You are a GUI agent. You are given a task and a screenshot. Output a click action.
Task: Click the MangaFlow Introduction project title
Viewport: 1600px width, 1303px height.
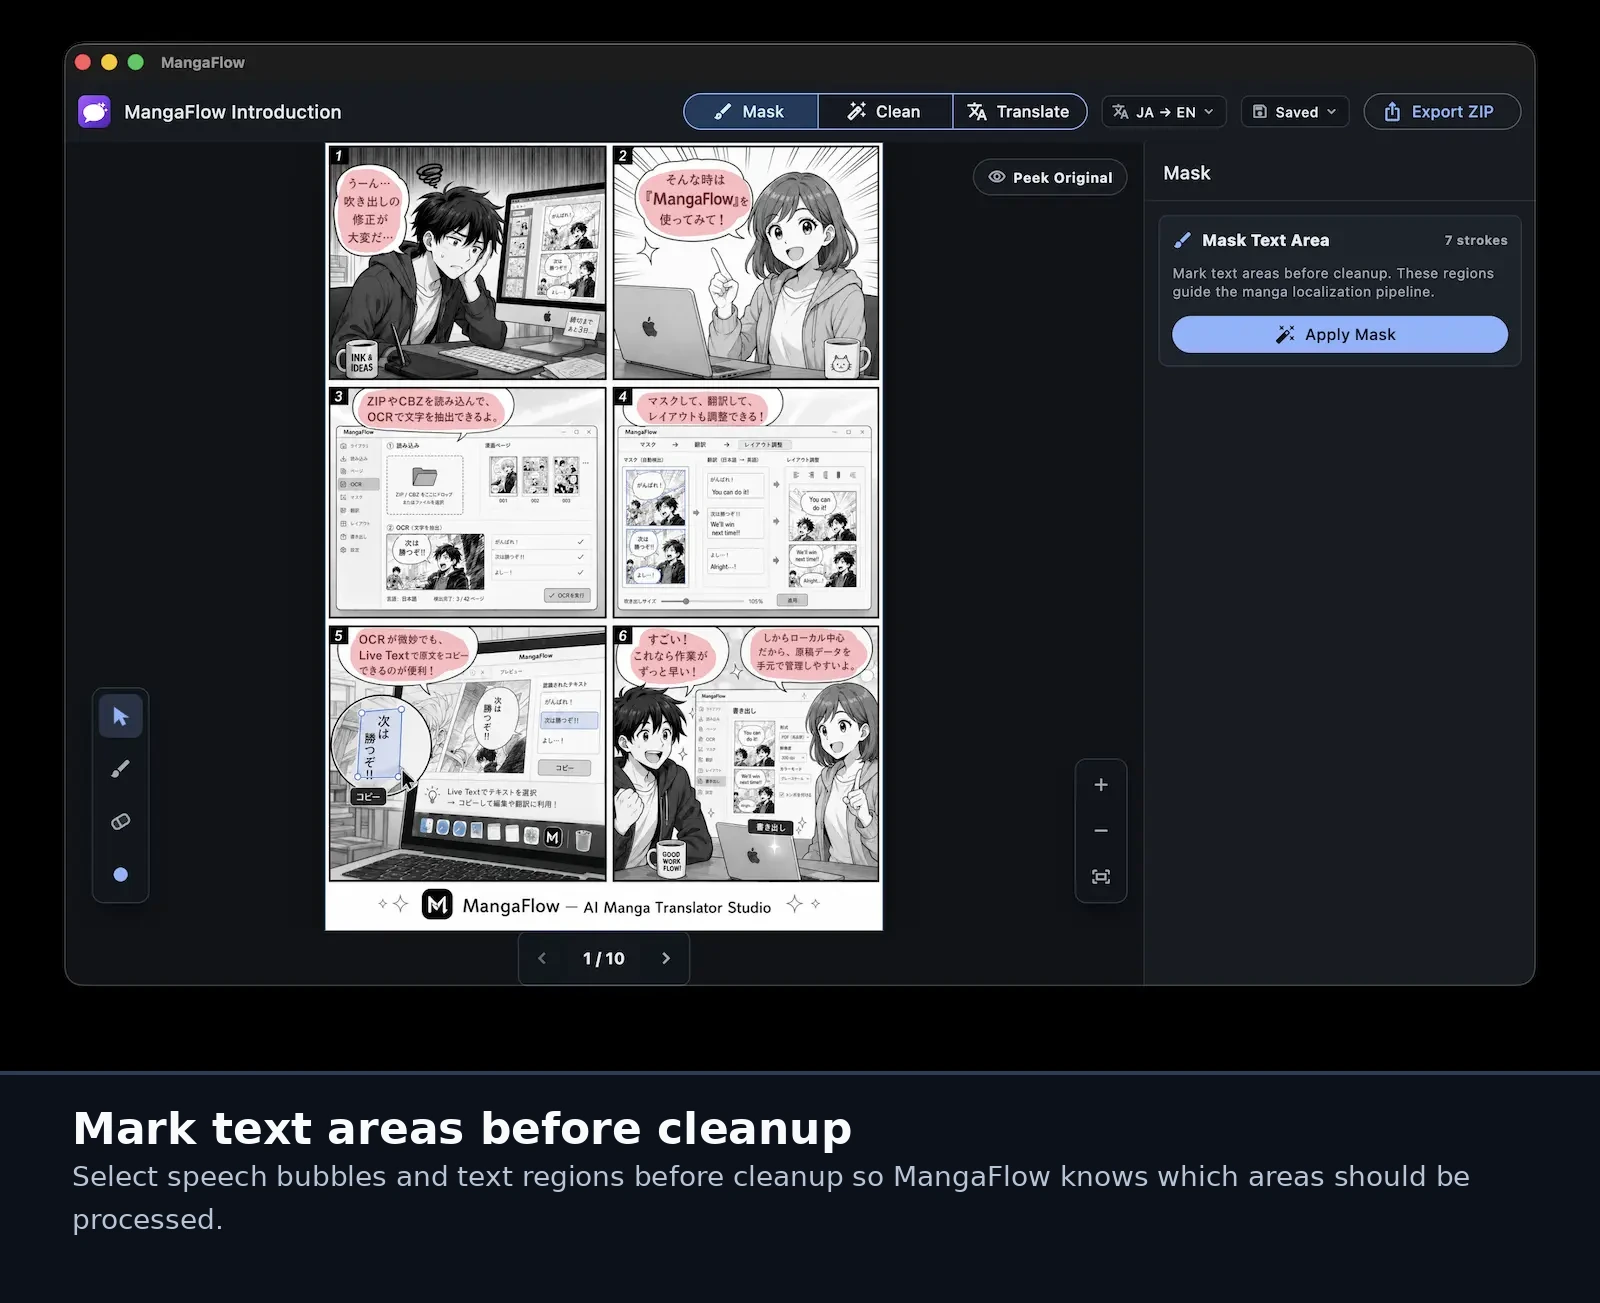[233, 112]
